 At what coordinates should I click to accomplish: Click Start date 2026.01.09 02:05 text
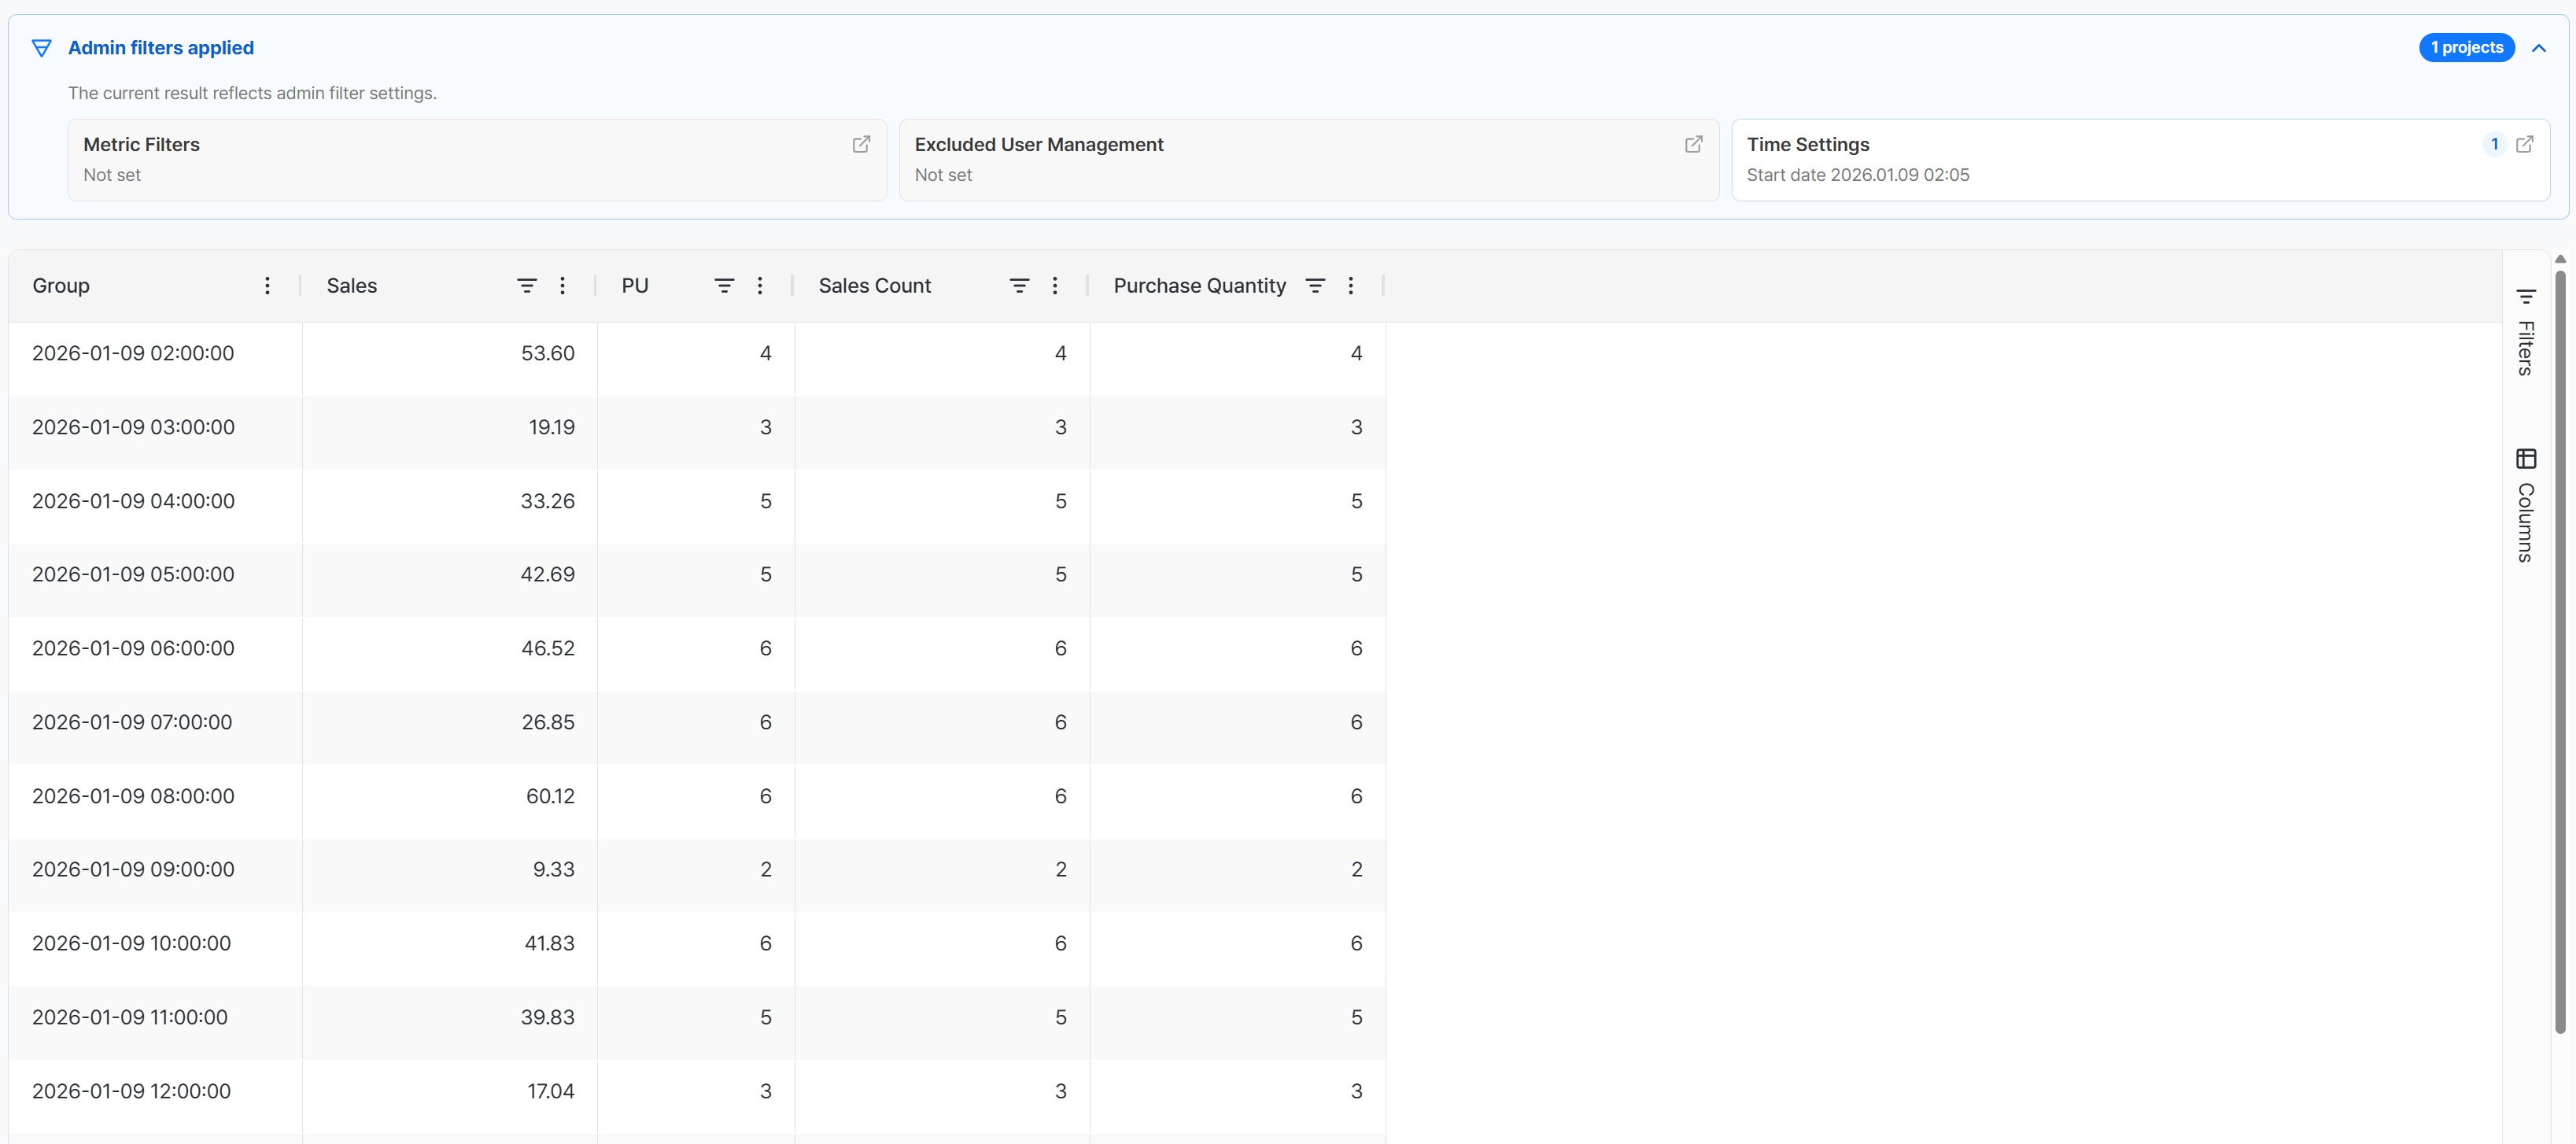pos(1858,175)
